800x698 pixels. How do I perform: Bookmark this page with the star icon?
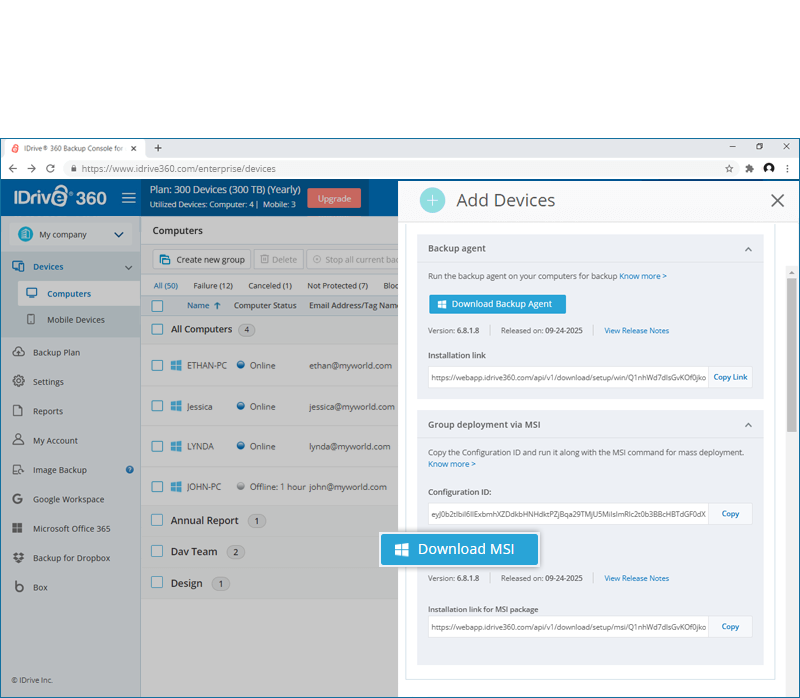coord(729,168)
